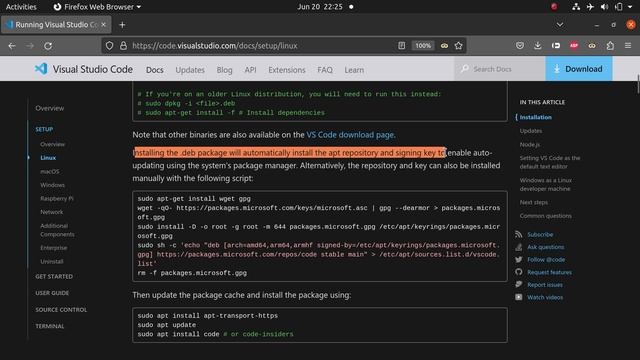Click the Follow @code Twitter icon

point(518,260)
